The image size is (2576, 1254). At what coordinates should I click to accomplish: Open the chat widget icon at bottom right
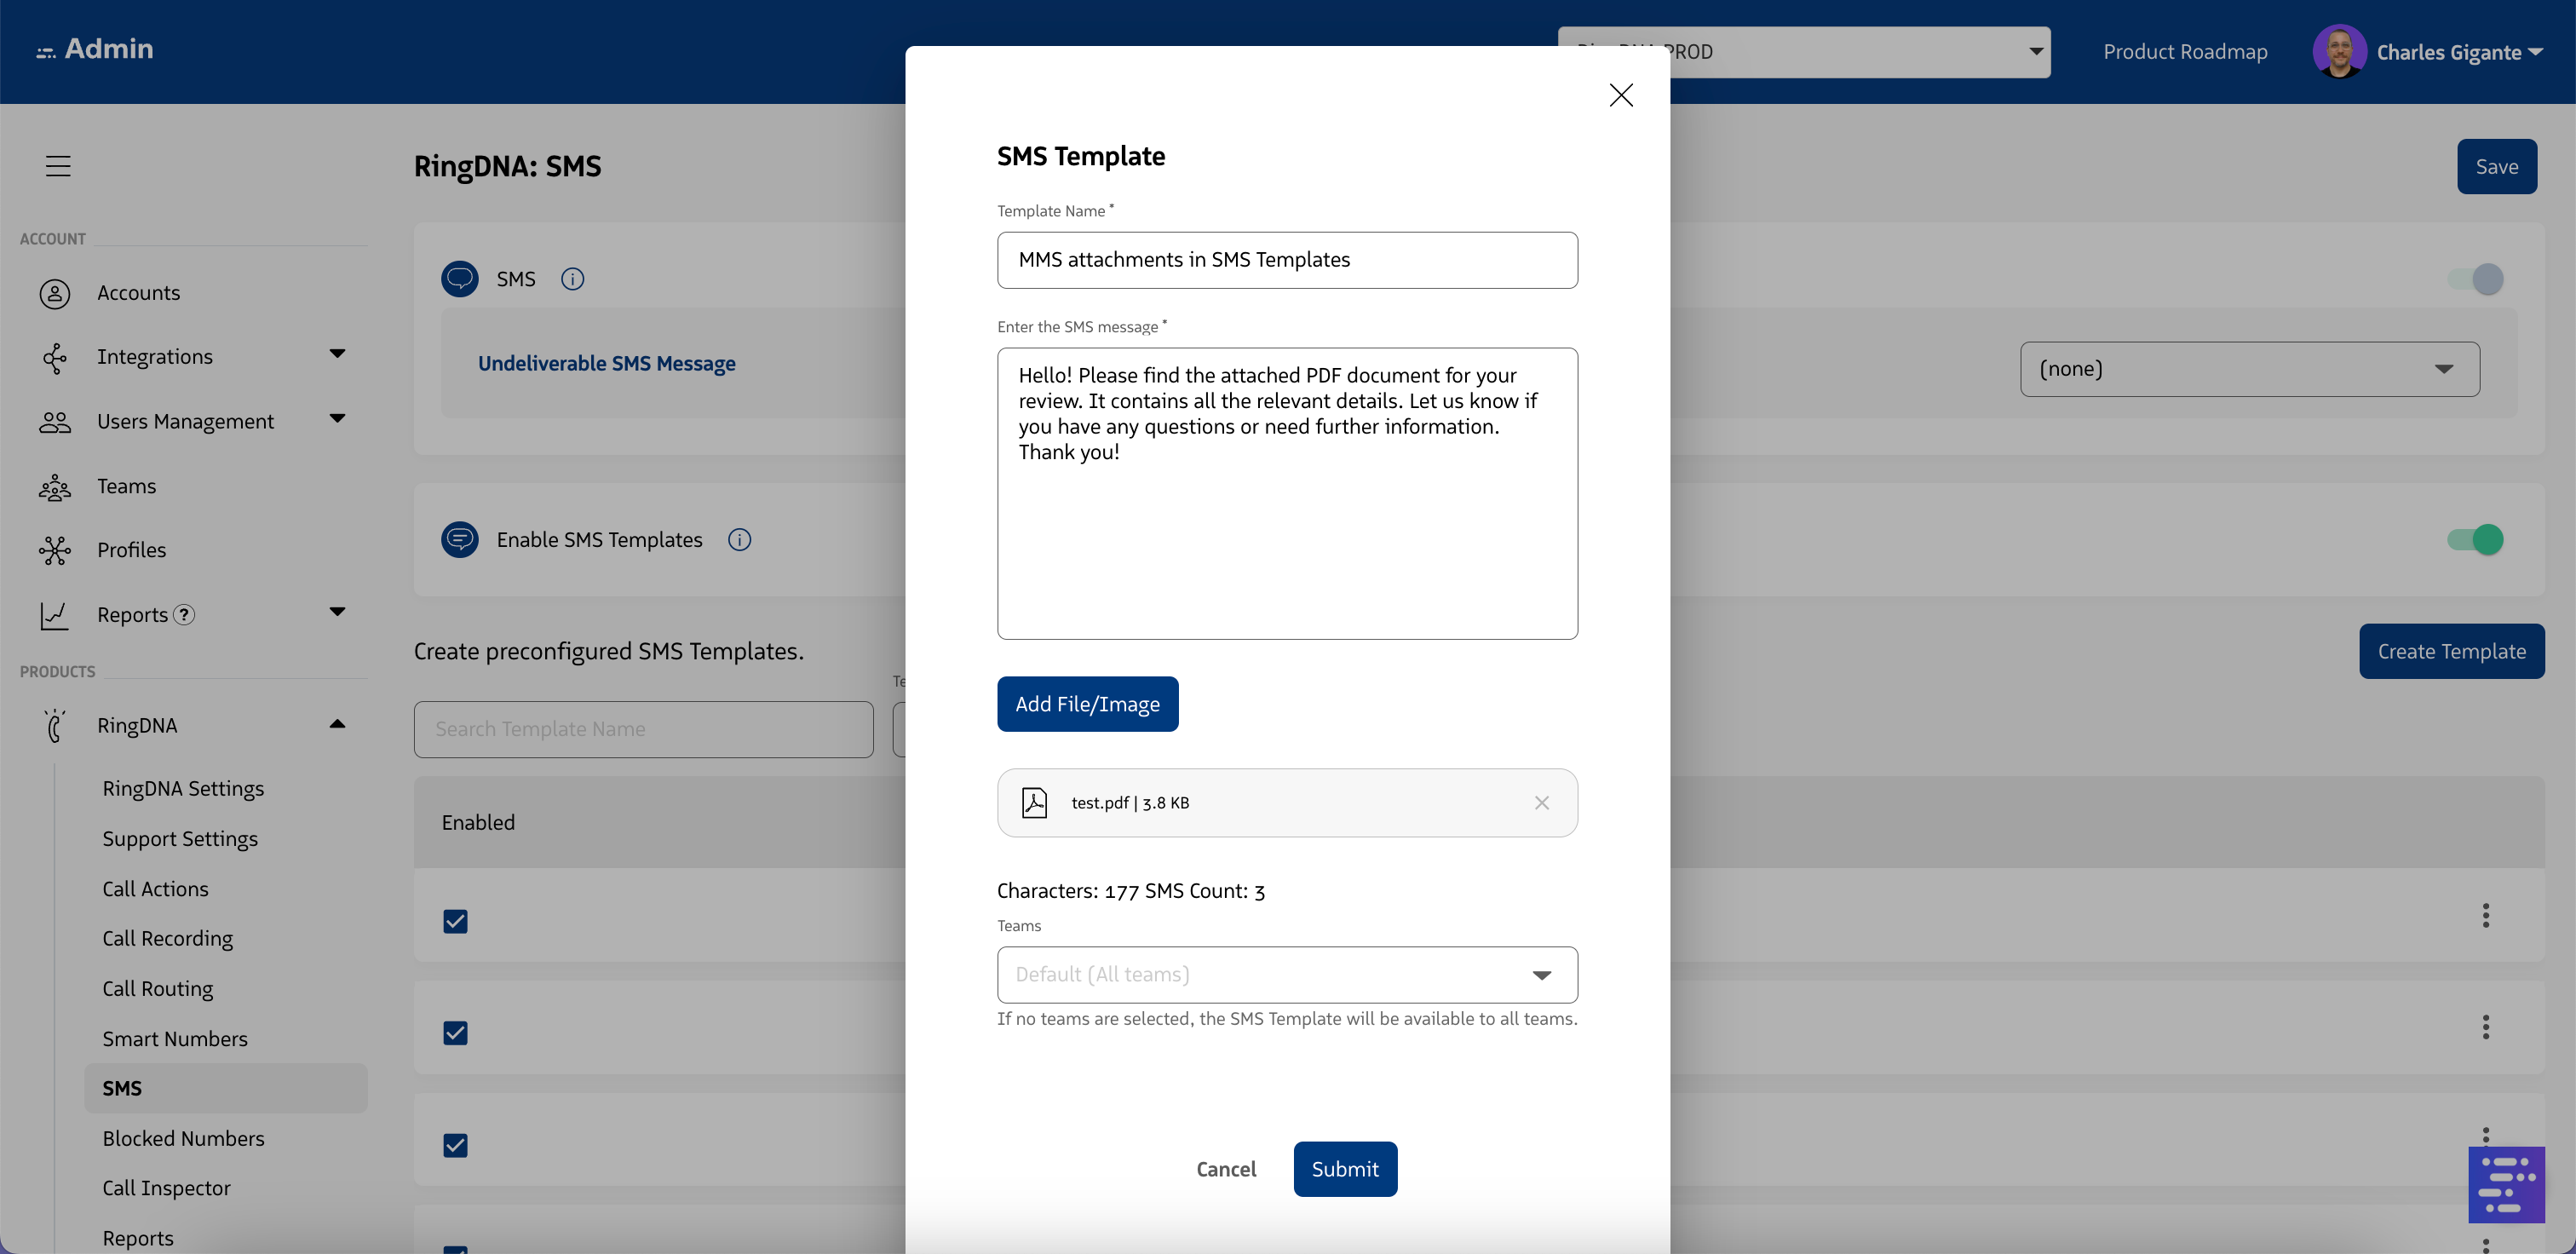click(x=2505, y=1185)
